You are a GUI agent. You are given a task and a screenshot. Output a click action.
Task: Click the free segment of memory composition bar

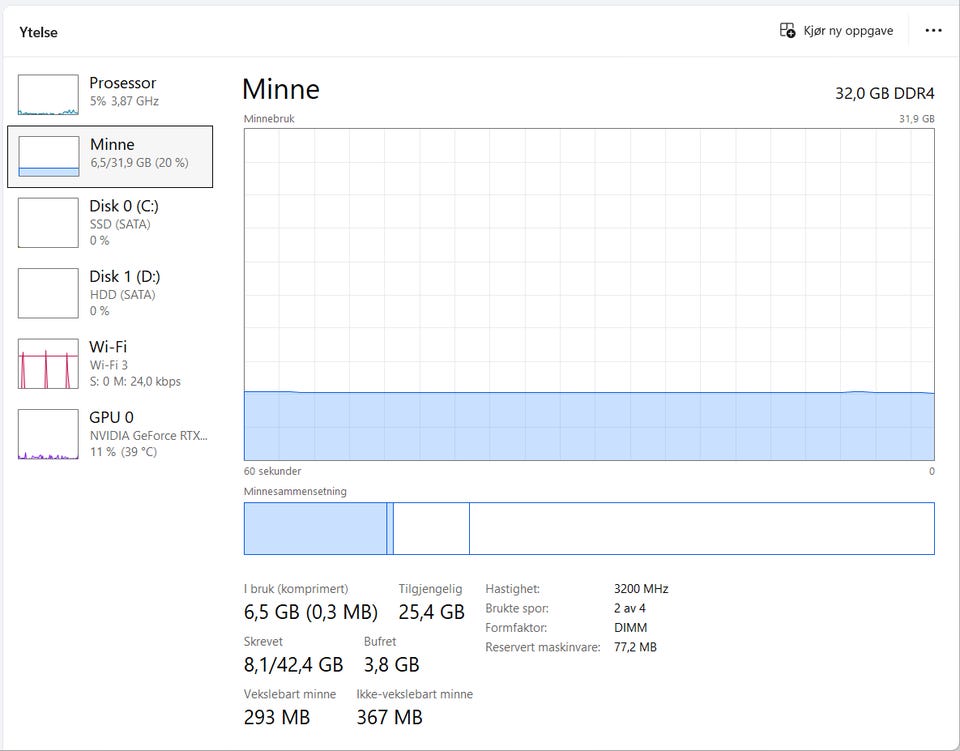(702, 529)
